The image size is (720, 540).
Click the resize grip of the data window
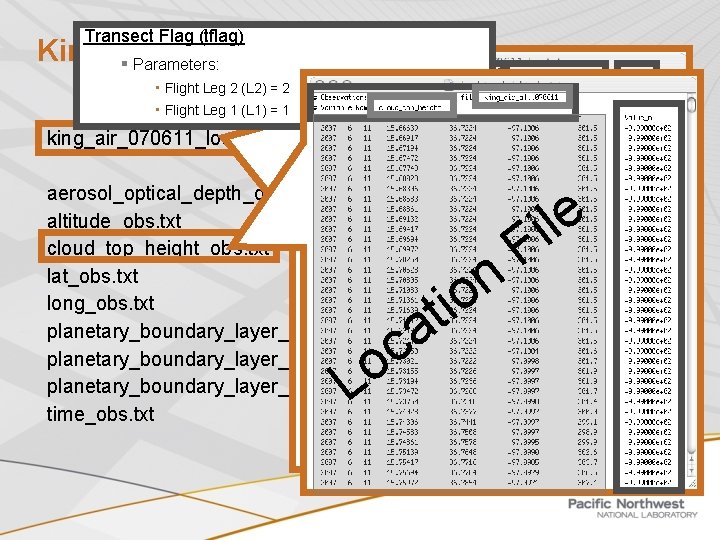(692, 484)
